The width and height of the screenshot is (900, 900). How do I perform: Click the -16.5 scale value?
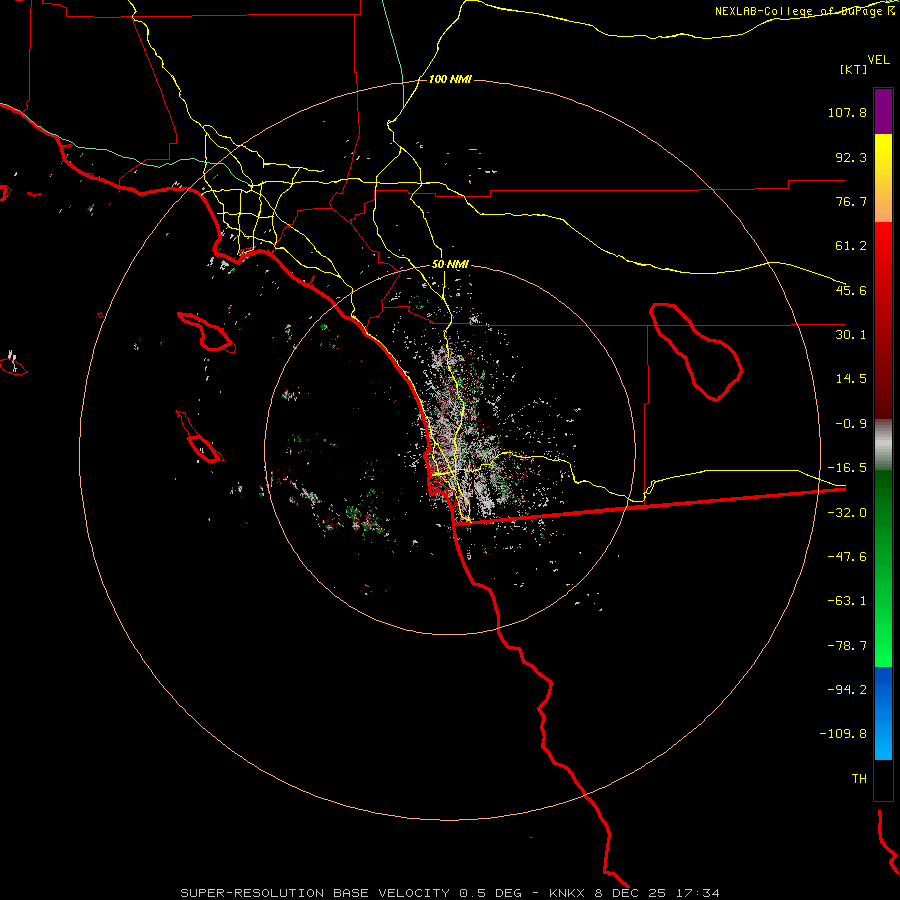(x=847, y=468)
